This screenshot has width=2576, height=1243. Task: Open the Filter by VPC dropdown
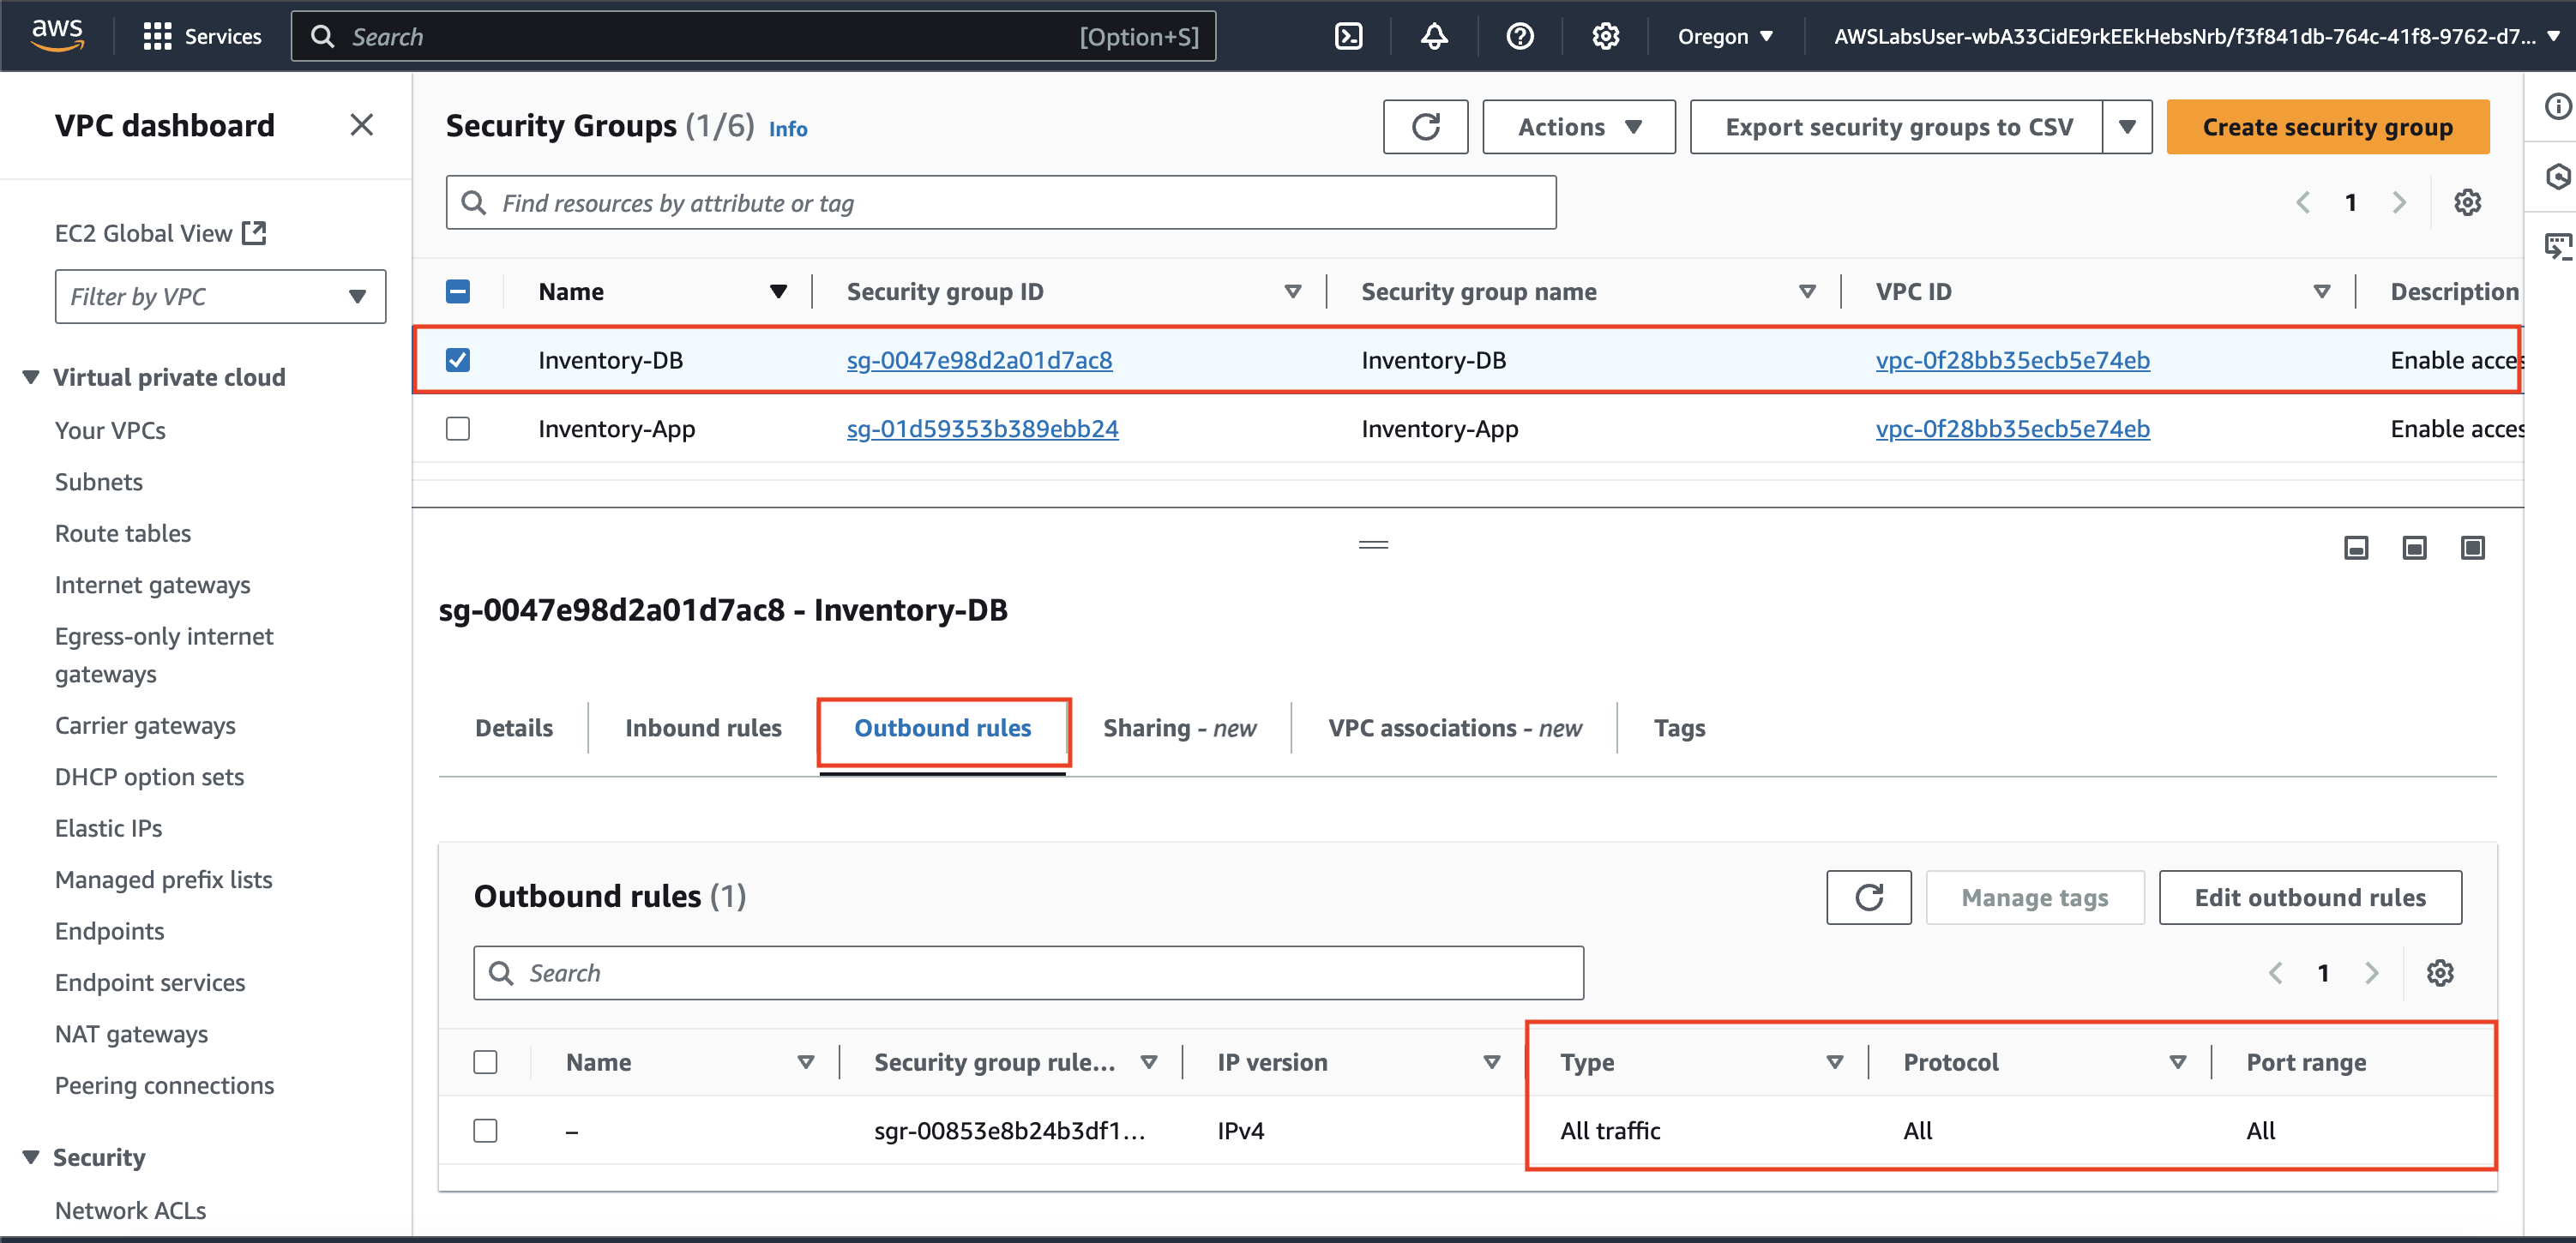(x=220, y=297)
